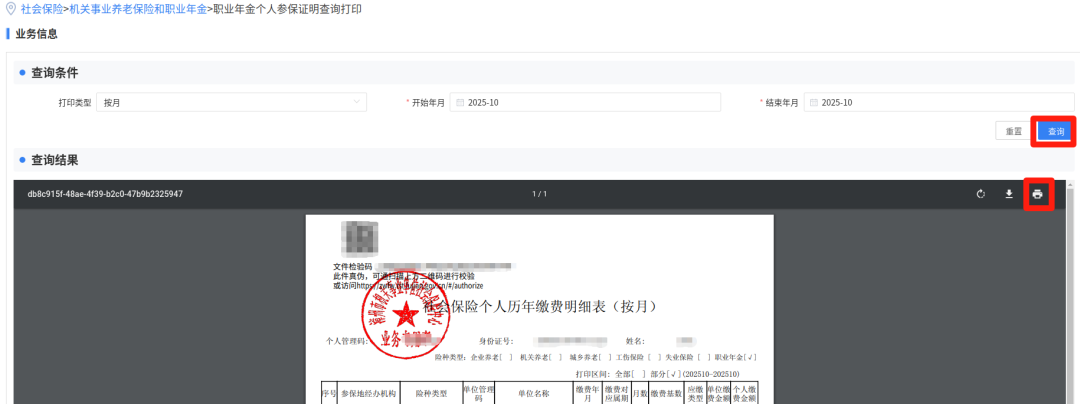This screenshot has width=1080, height=404.
Task: Click calendar icon in 开始年月 field
Action: [459, 102]
